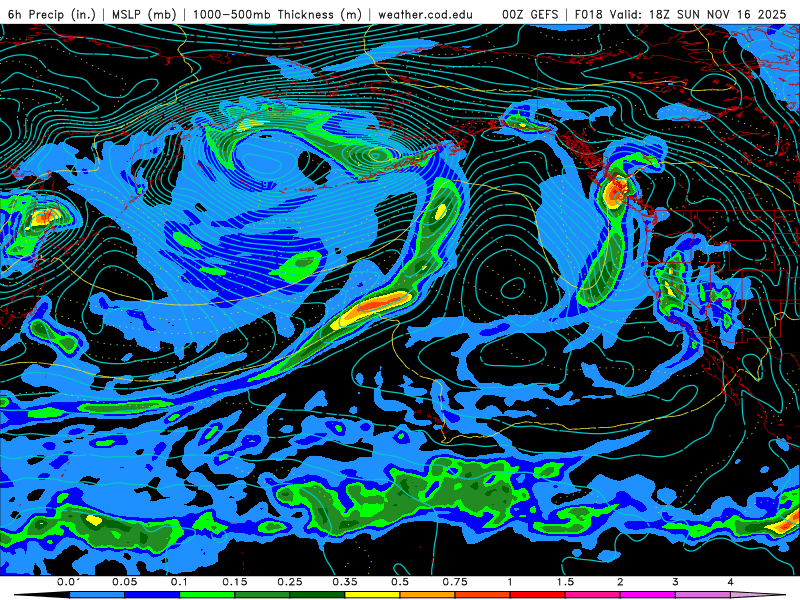Click the legend value 2
Screen dimensions: 800x600
(620, 582)
